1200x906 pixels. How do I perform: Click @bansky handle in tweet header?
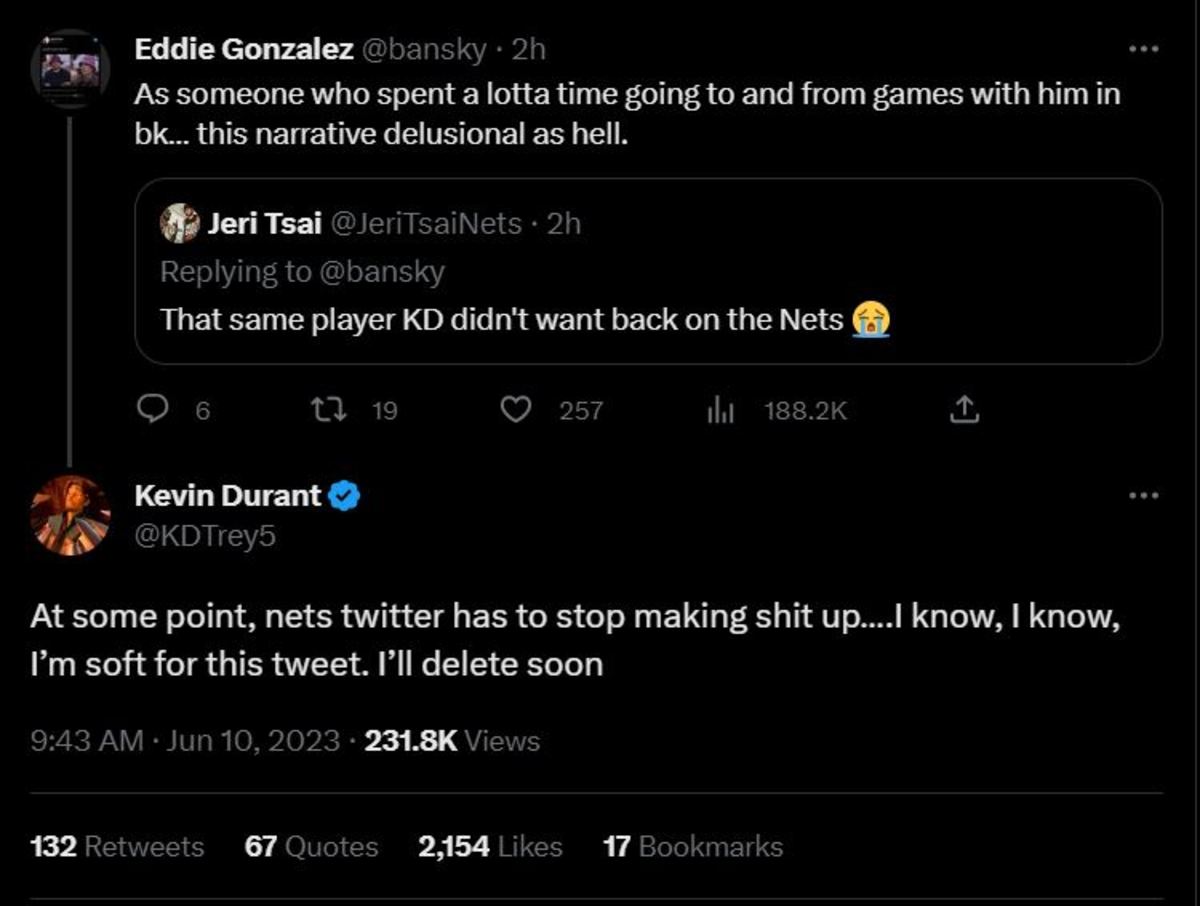click(421, 49)
